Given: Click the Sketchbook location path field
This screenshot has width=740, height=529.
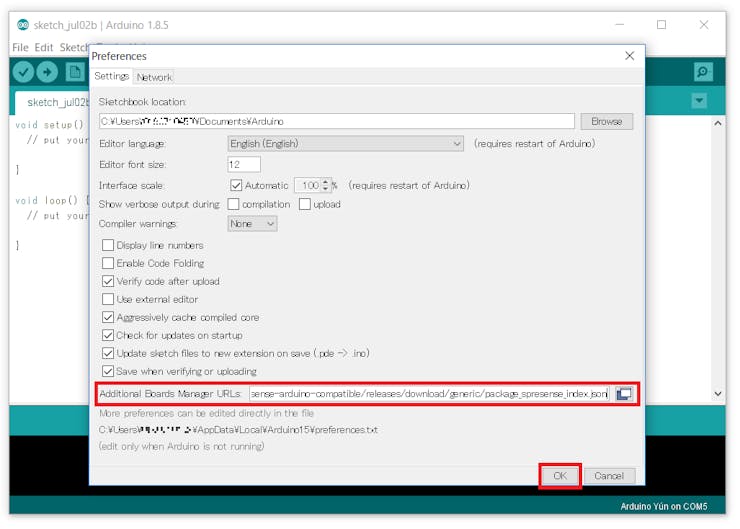Looking at the screenshot, I should click(336, 121).
